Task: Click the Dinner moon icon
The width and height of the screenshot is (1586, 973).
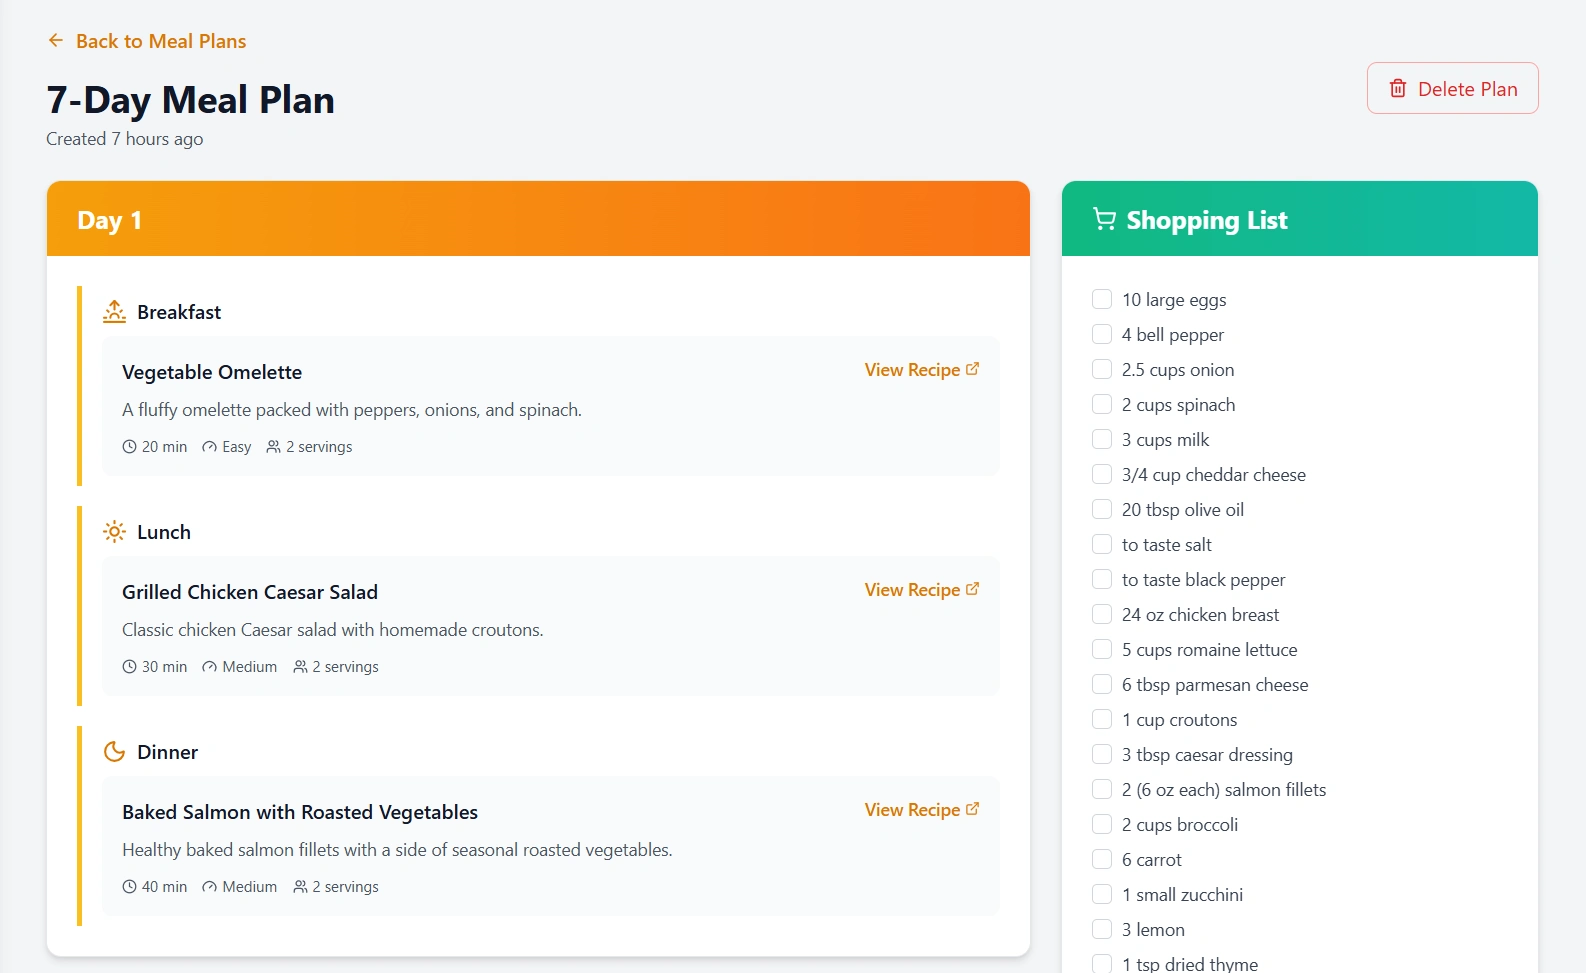Action: [115, 752]
